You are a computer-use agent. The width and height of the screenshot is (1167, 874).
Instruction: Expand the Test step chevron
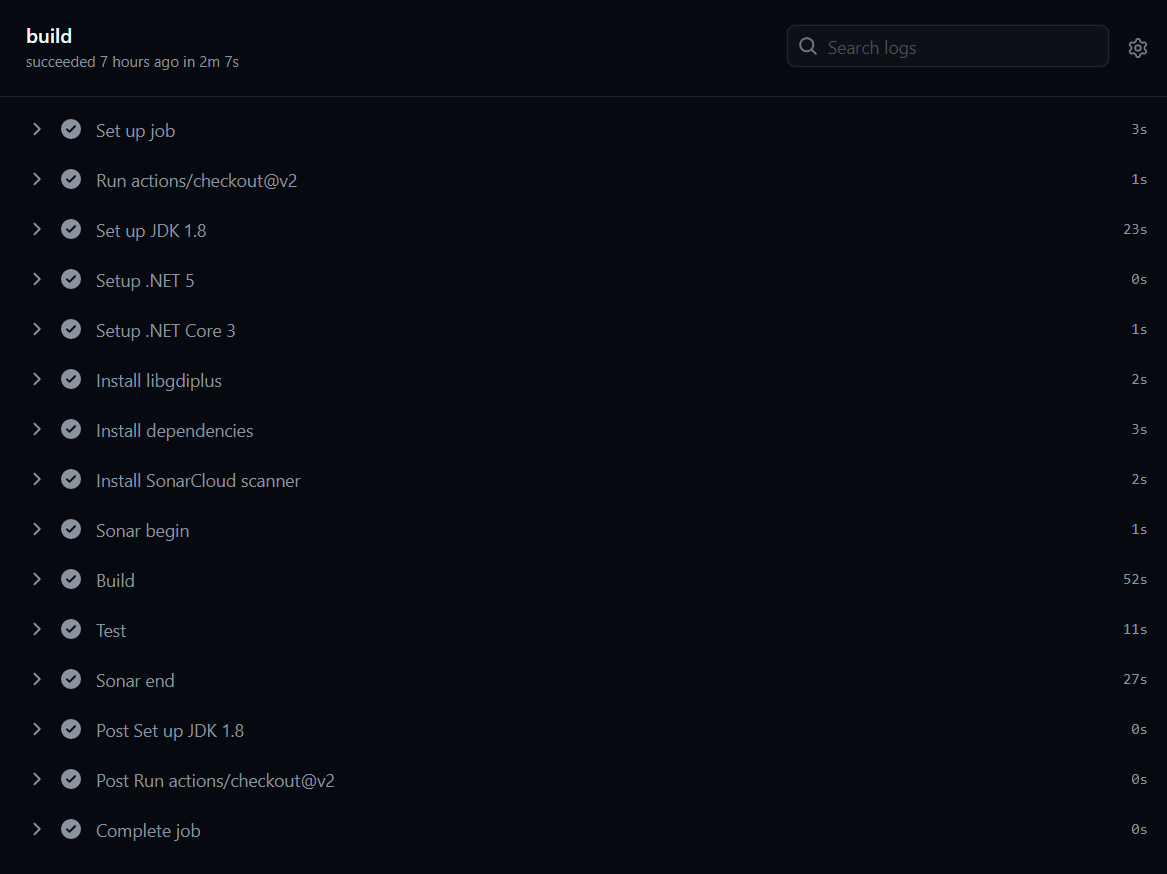36,629
